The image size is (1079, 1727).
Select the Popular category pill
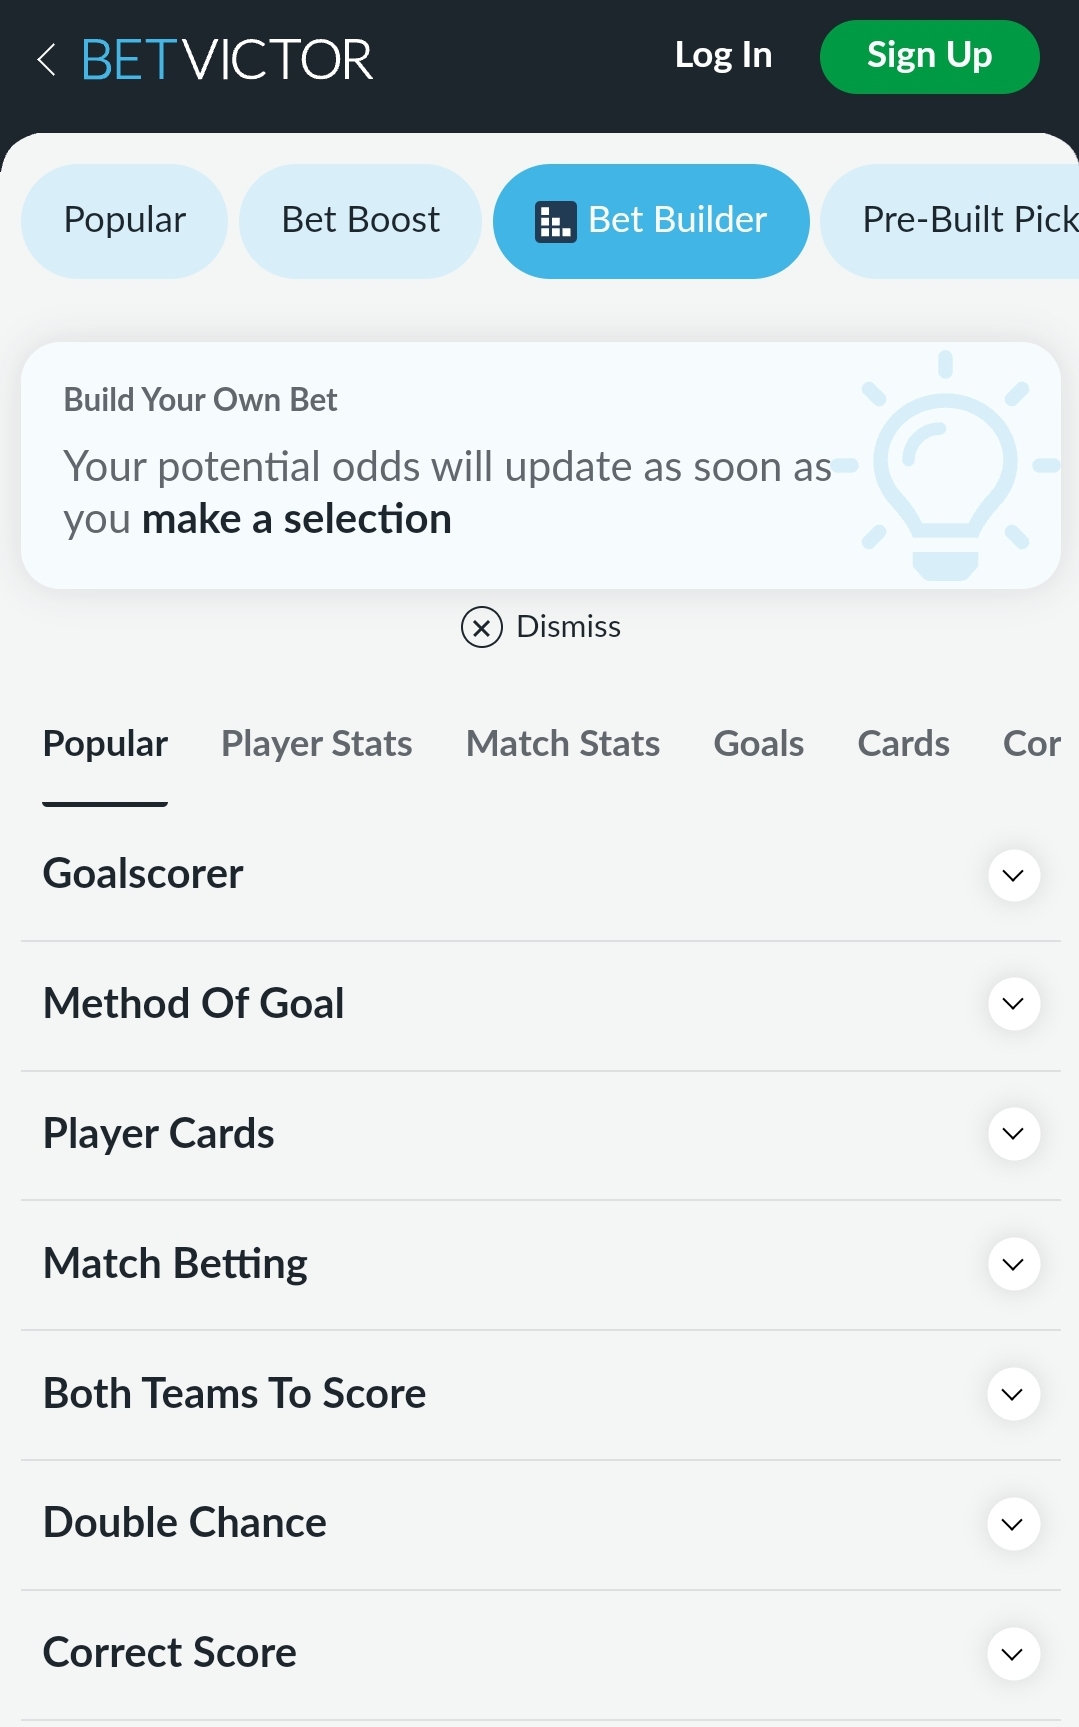coord(124,220)
